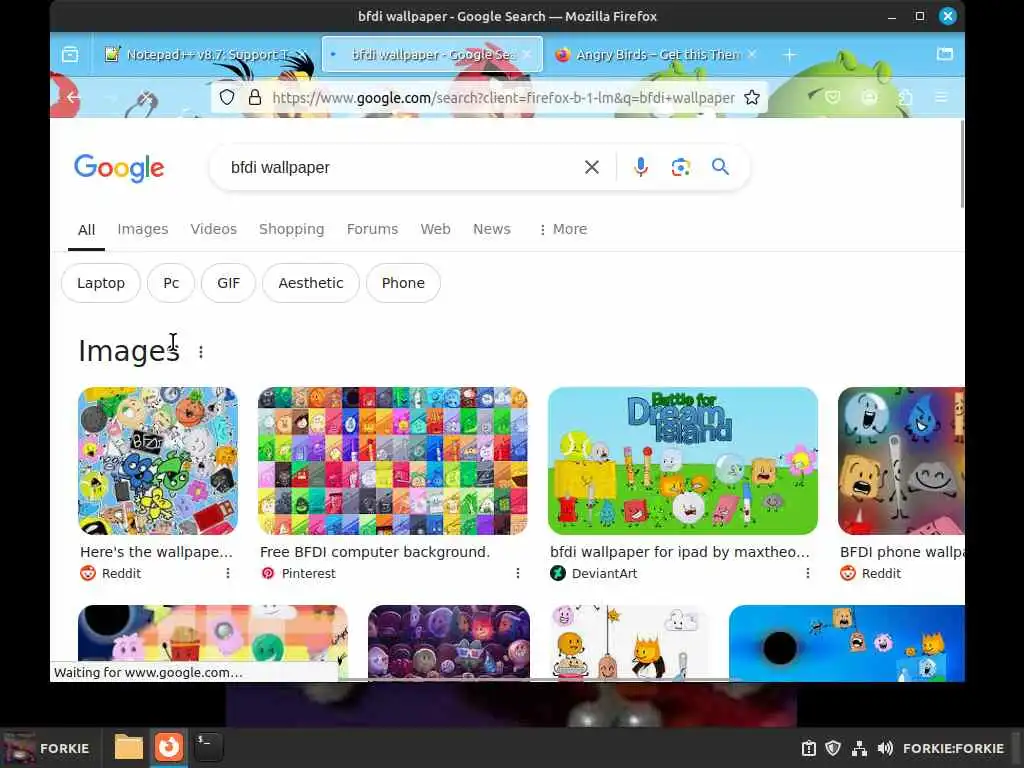Screen dimensions: 1024x768
Task: Launch terminal from the taskbar
Action: click(208, 747)
